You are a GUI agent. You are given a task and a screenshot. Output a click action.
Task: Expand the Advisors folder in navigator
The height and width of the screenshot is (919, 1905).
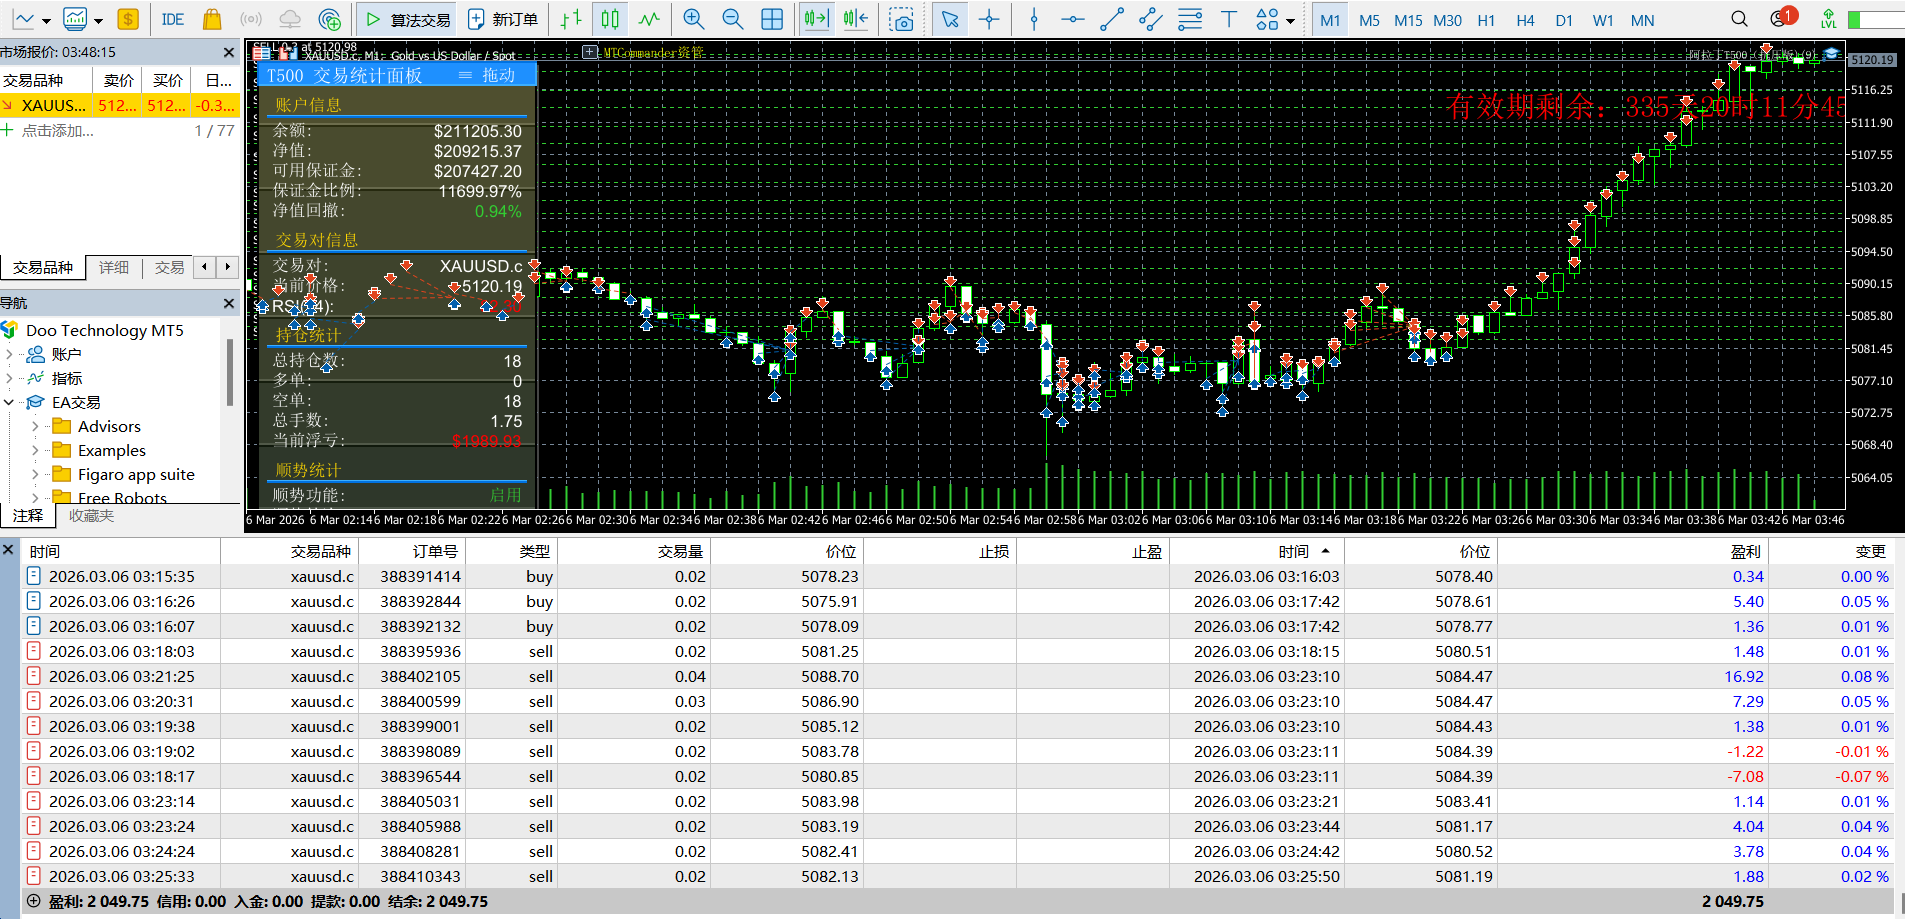pos(35,426)
